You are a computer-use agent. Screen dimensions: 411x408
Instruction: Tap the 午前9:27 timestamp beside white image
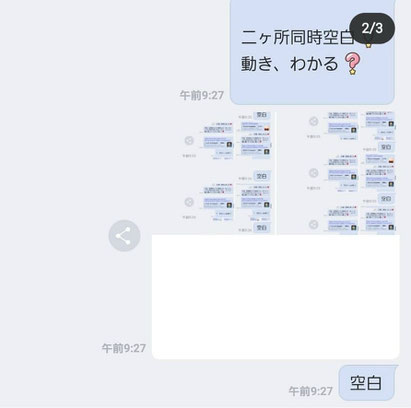tap(124, 348)
